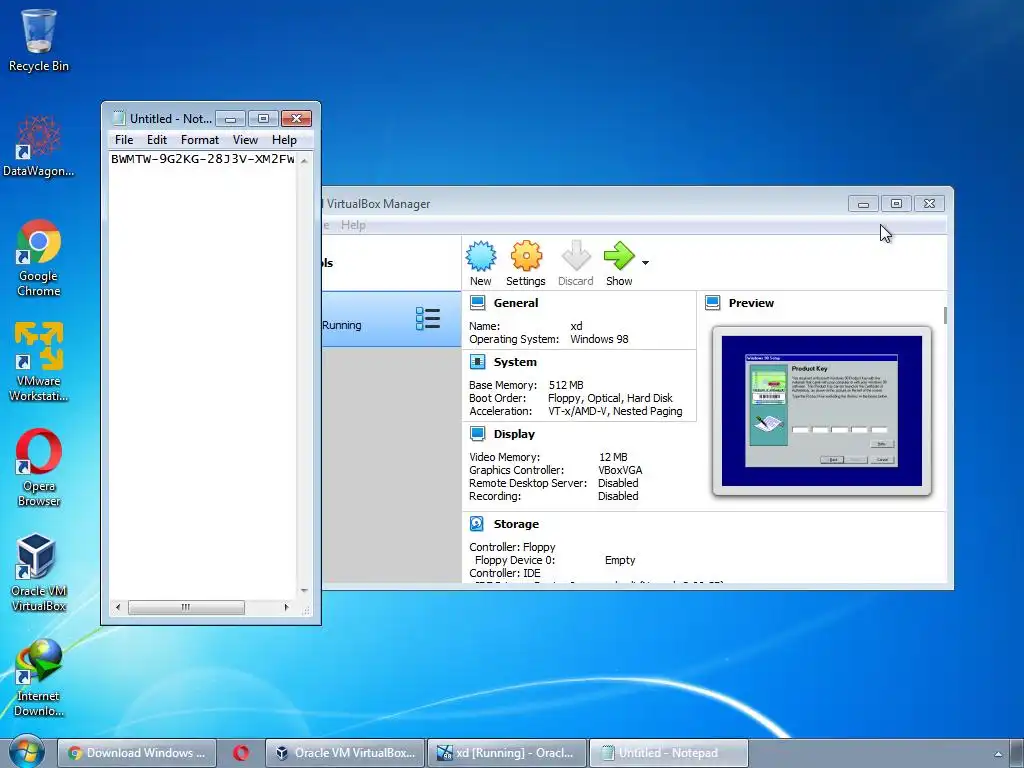The width and height of the screenshot is (1024, 768).
Task: Click the Storage section header text
Action: point(516,524)
